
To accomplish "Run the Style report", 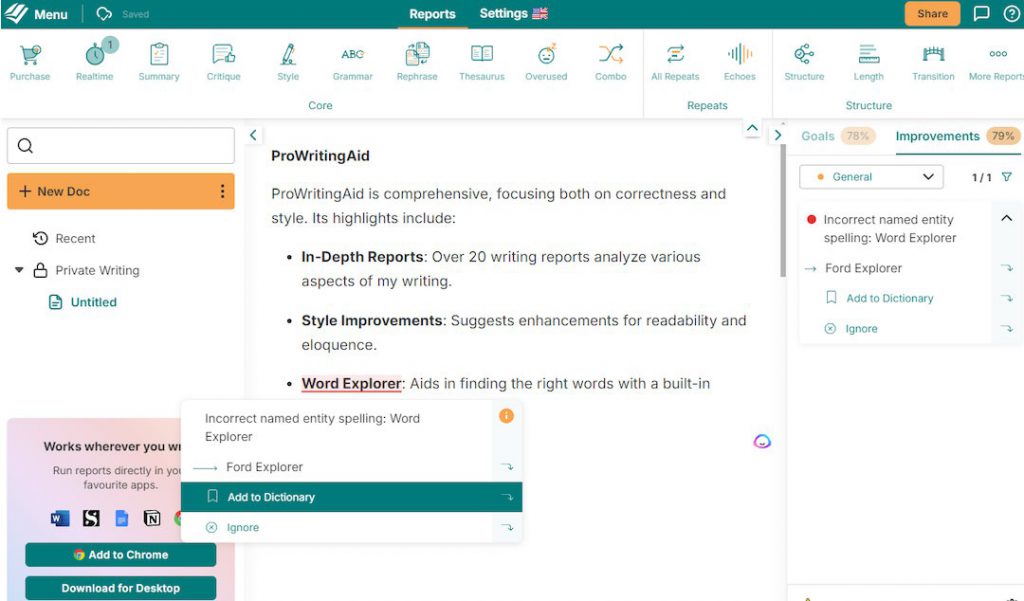I will pyautogui.click(x=287, y=61).
